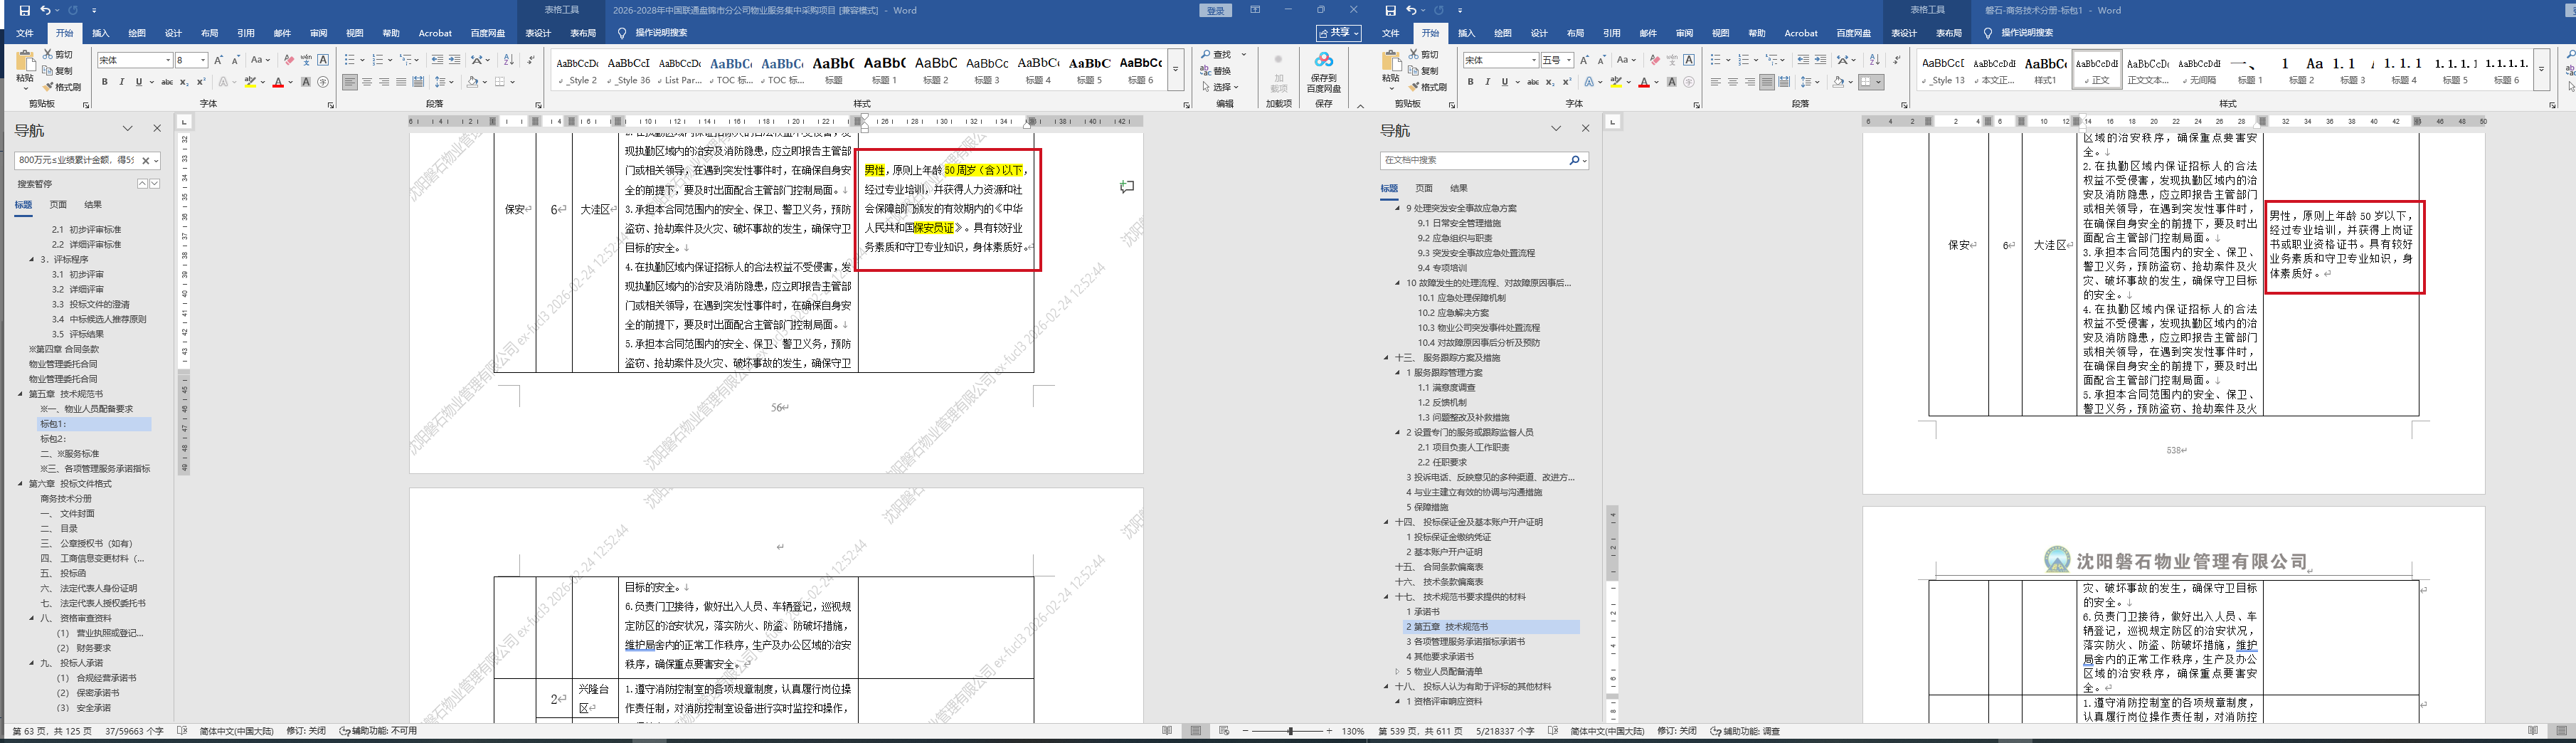Collapse 十三、服务跟踪方案及措施 in right navigation
Viewport: 2576px width, 743px height.
point(1387,358)
